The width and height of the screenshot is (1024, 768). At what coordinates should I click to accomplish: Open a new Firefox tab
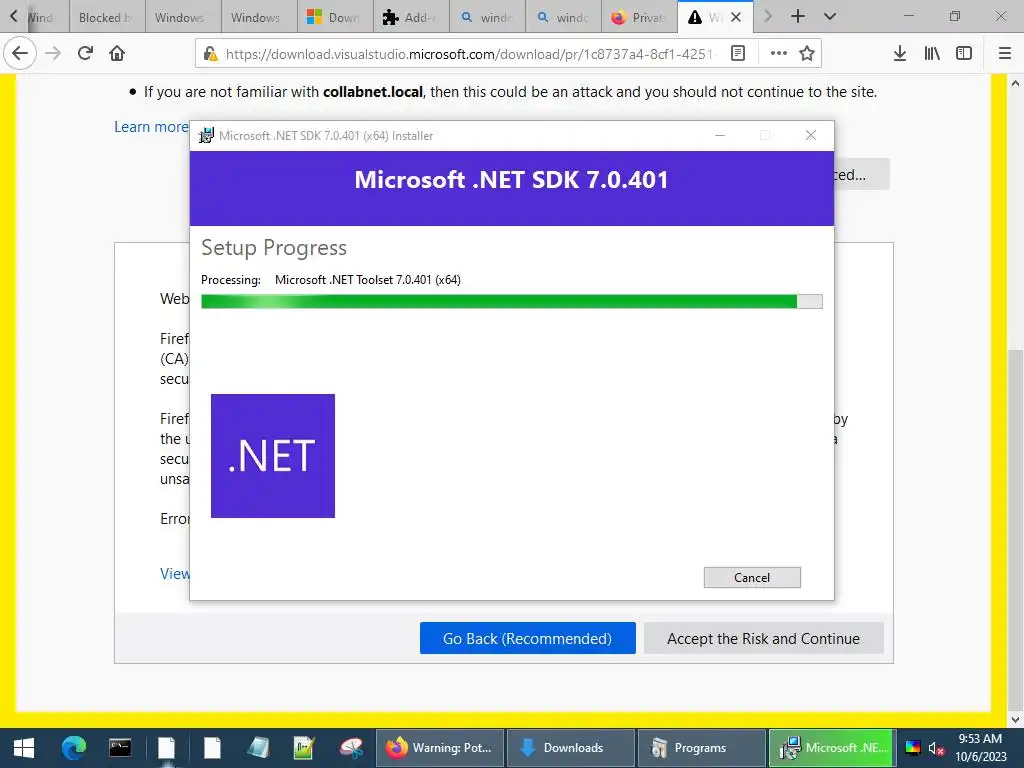click(x=798, y=16)
